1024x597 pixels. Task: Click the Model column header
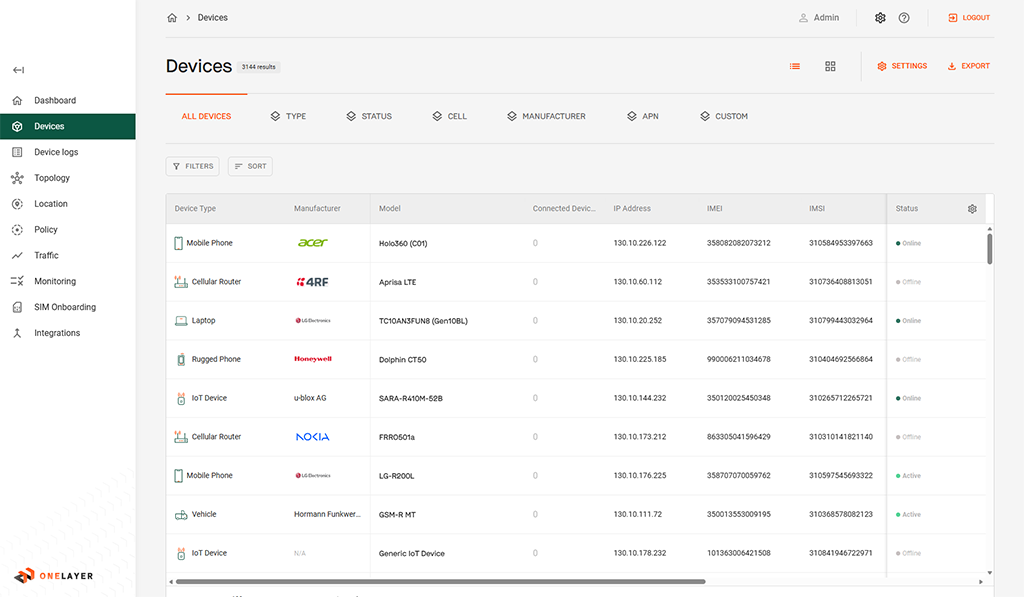coord(390,208)
